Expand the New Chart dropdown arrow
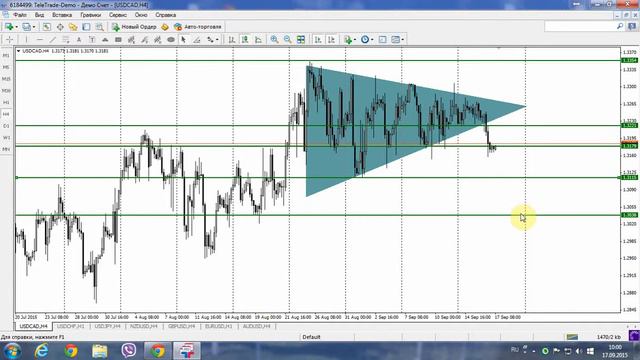This screenshot has height=360, width=640. coord(16,27)
